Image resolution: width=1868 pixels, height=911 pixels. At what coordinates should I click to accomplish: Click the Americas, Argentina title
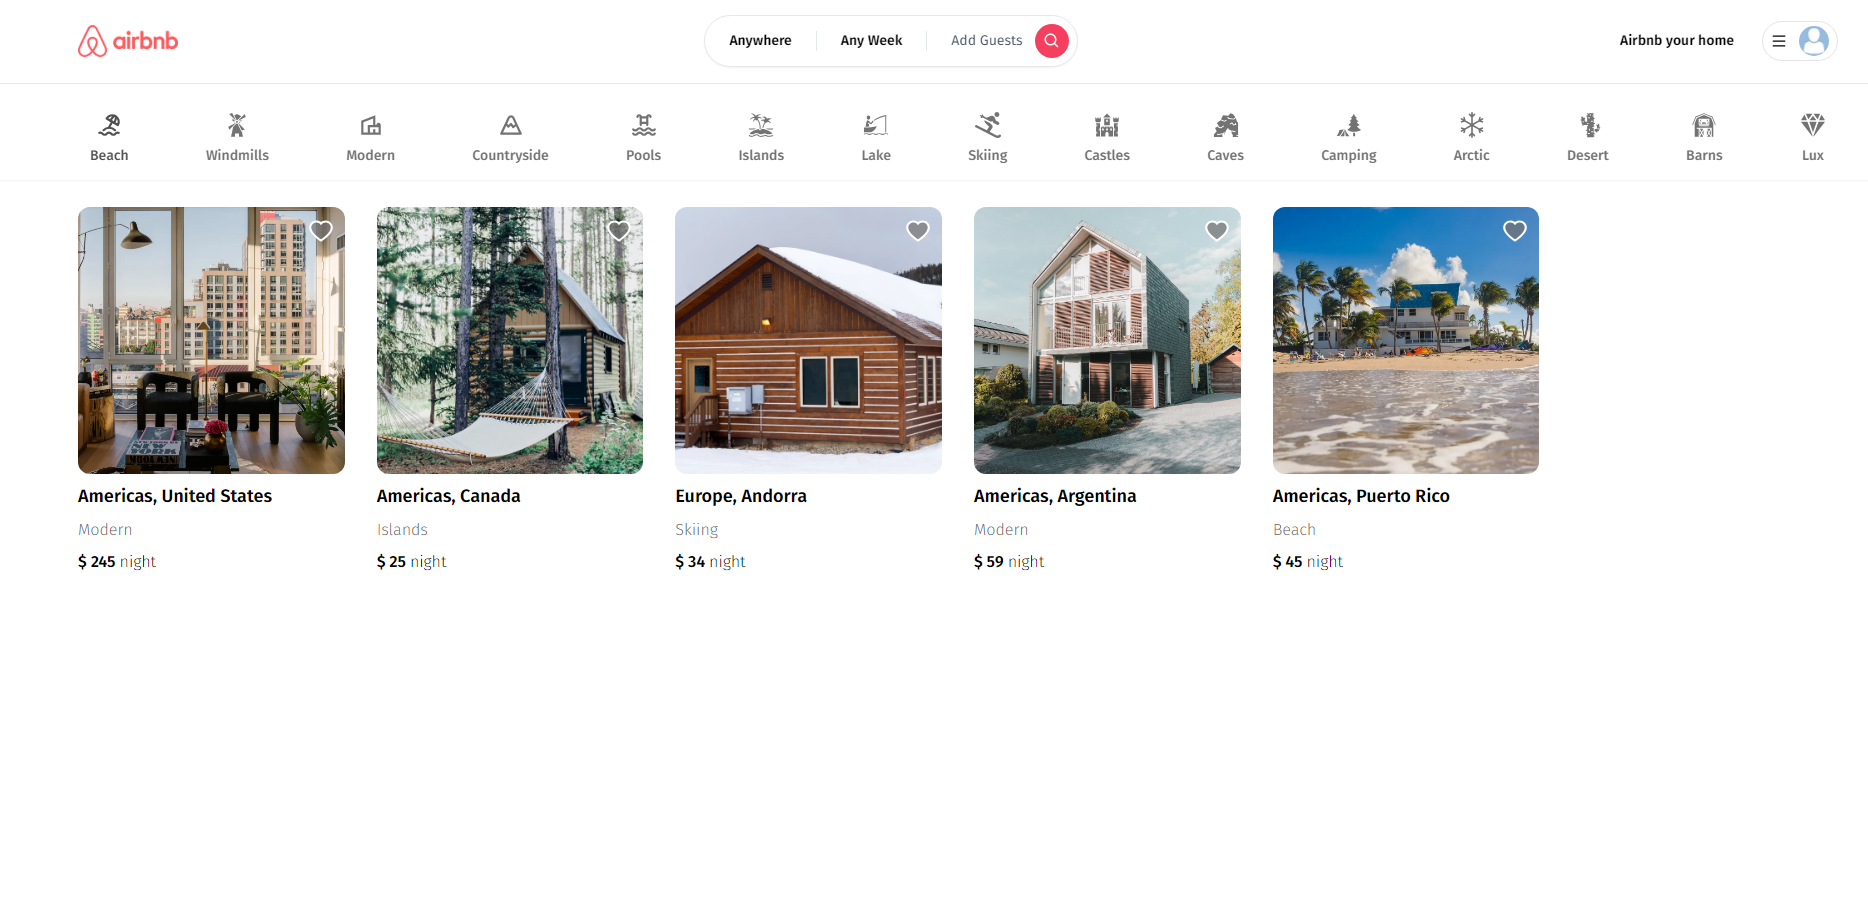pos(1055,496)
